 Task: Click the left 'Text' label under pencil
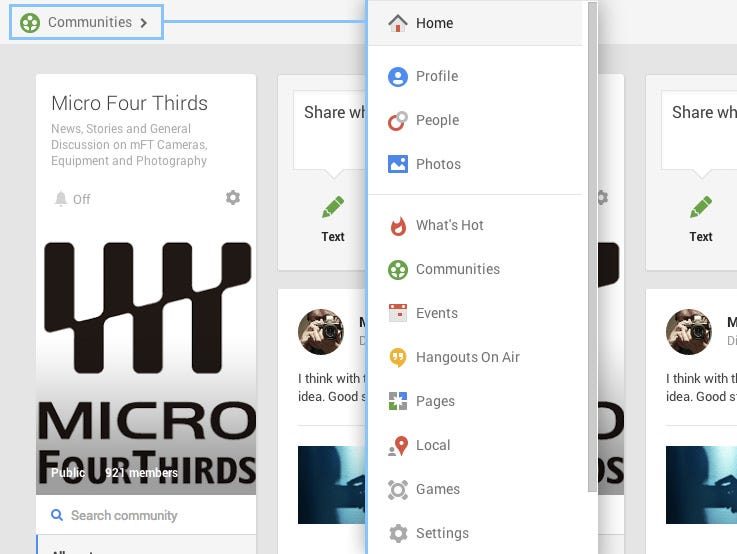pos(333,236)
